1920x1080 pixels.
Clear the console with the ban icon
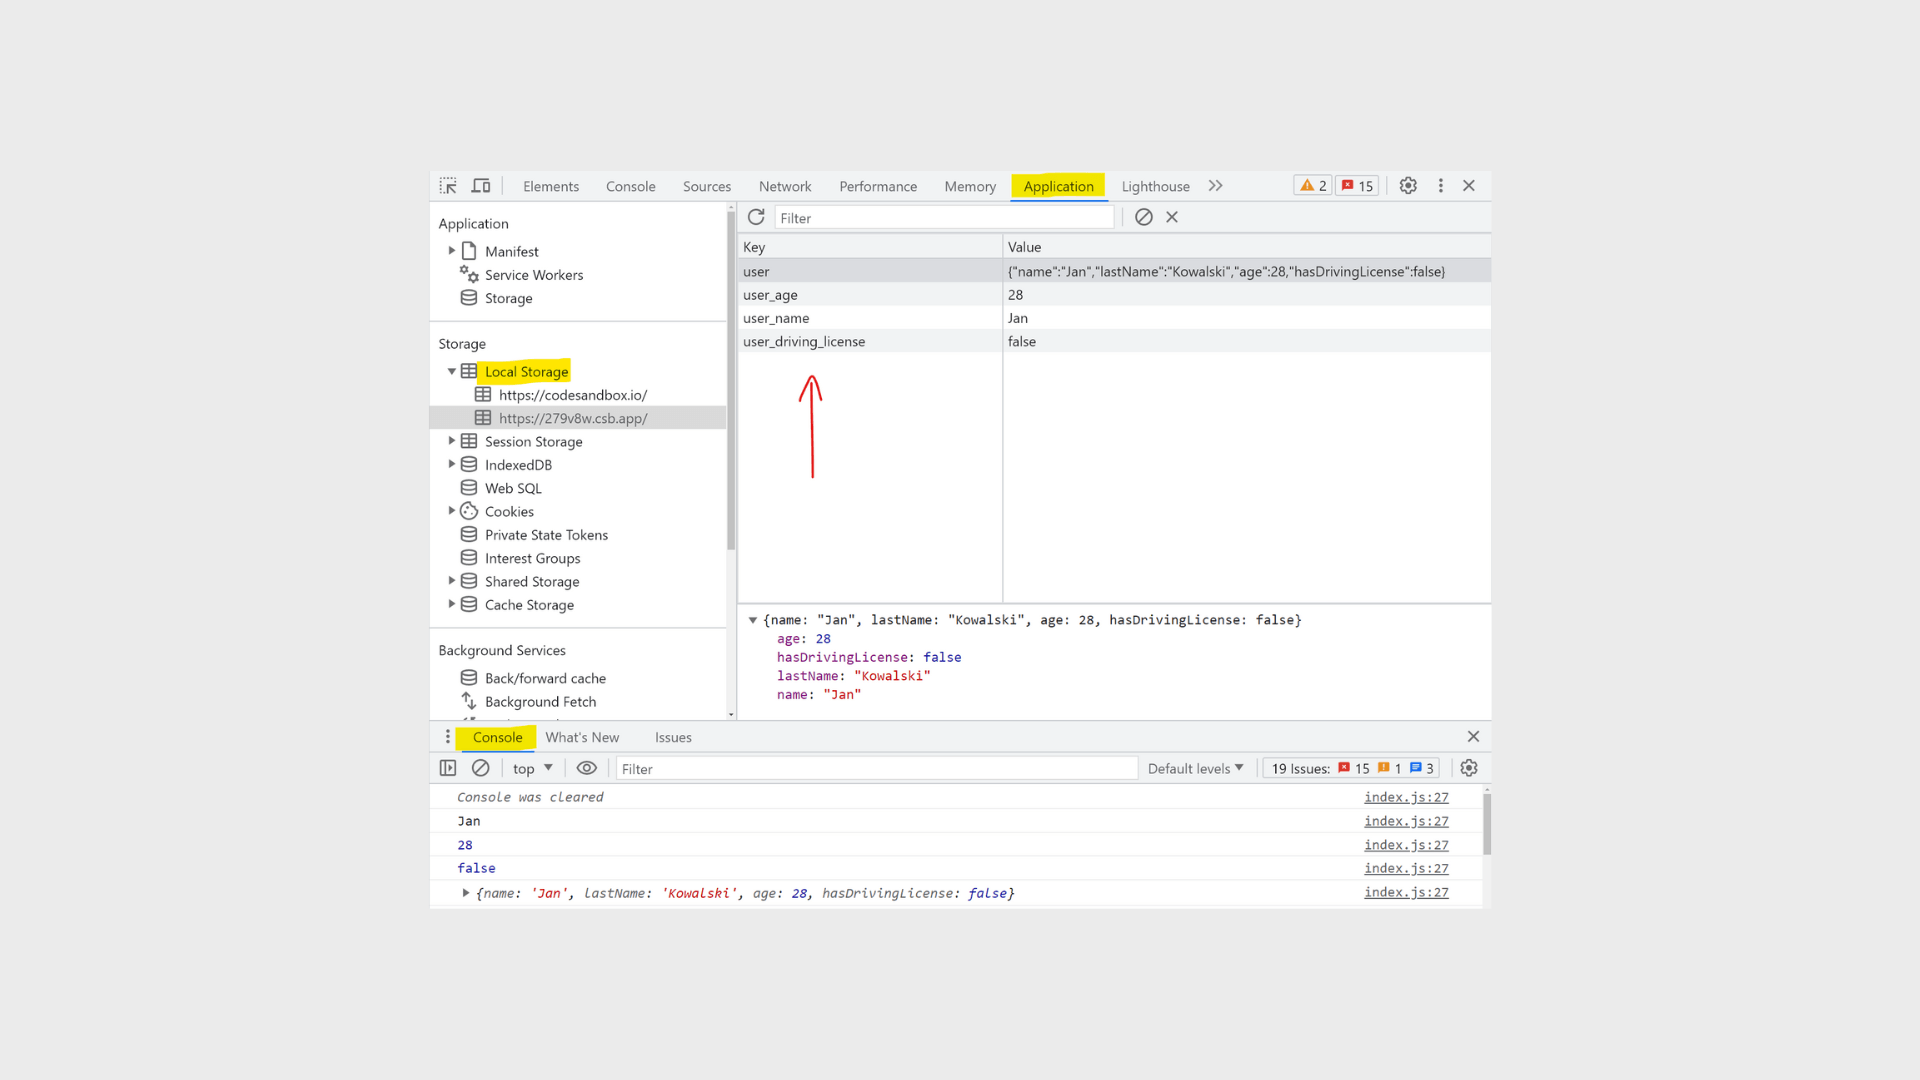[x=480, y=768]
